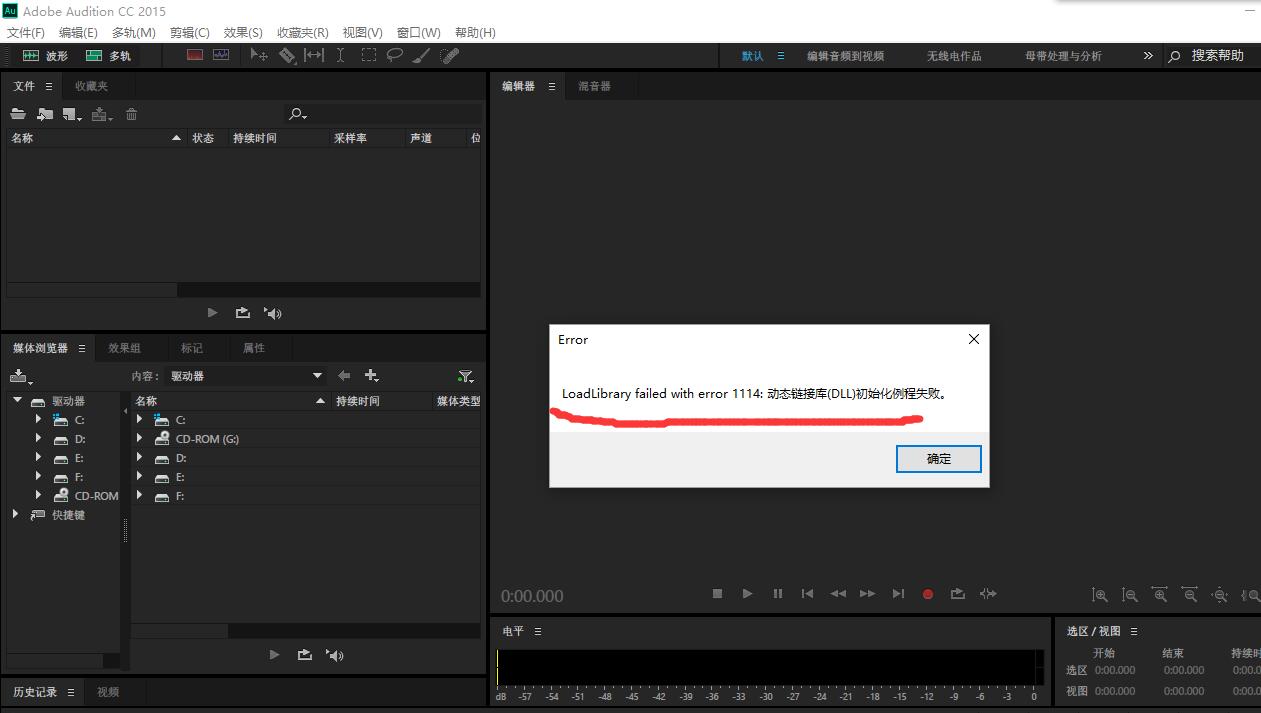Viewport: 1261px width, 713px height.
Task: Select the Slip tool
Action: point(314,55)
